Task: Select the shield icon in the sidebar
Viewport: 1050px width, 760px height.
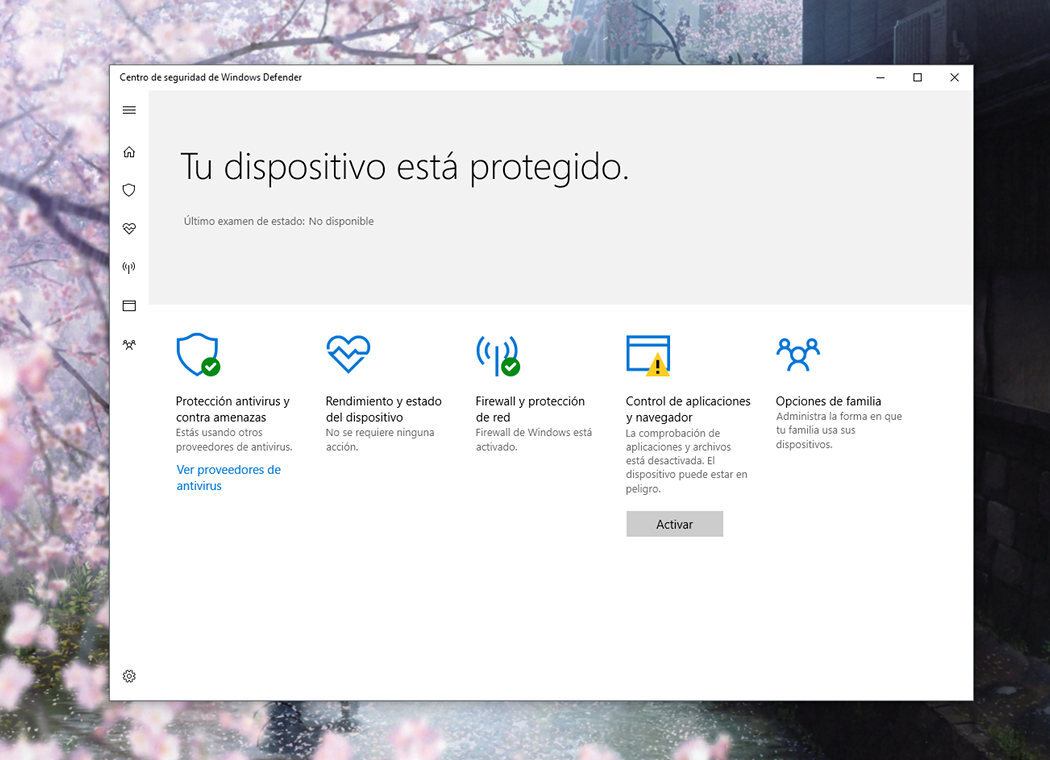Action: (128, 190)
